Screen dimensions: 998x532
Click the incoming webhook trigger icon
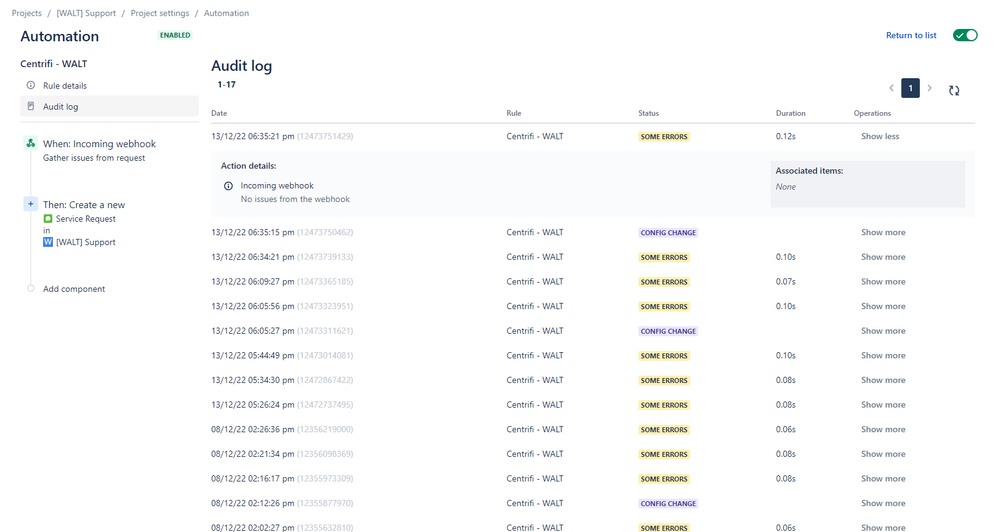(31, 143)
